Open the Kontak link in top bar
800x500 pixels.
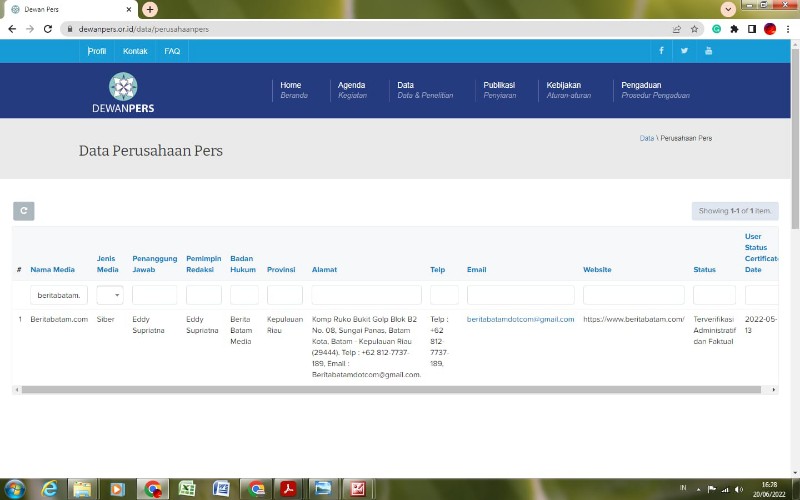pos(135,51)
